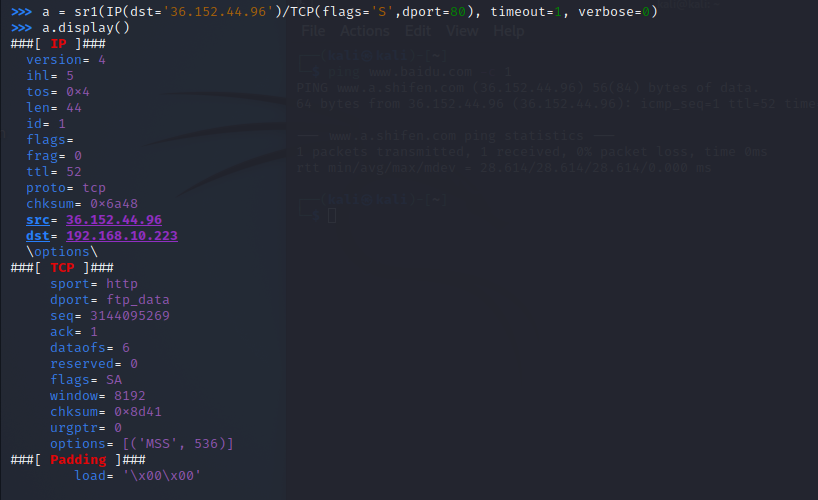Click the 'dport= ftp_data' line
The width and height of the screenshot is (818, 500).
110,300
